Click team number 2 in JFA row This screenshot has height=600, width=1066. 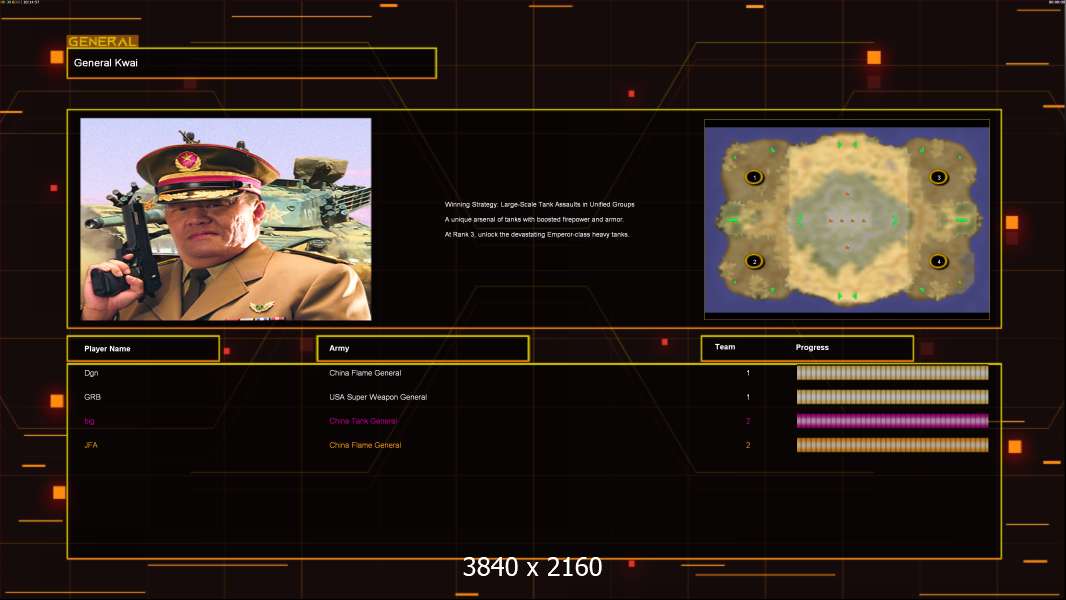pos(748,445)
